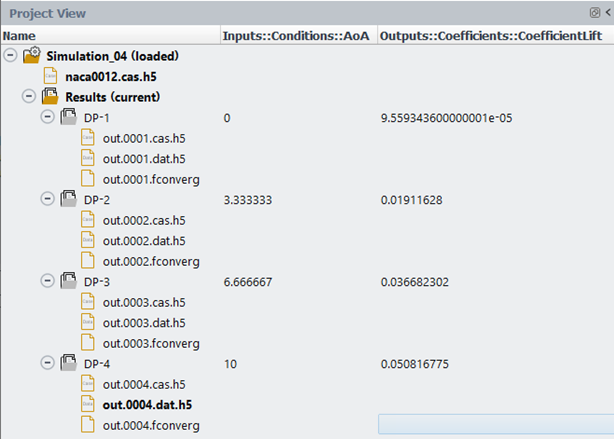
Task: Click the out.0001.fconverg file icon
Action: pos(88,178)
